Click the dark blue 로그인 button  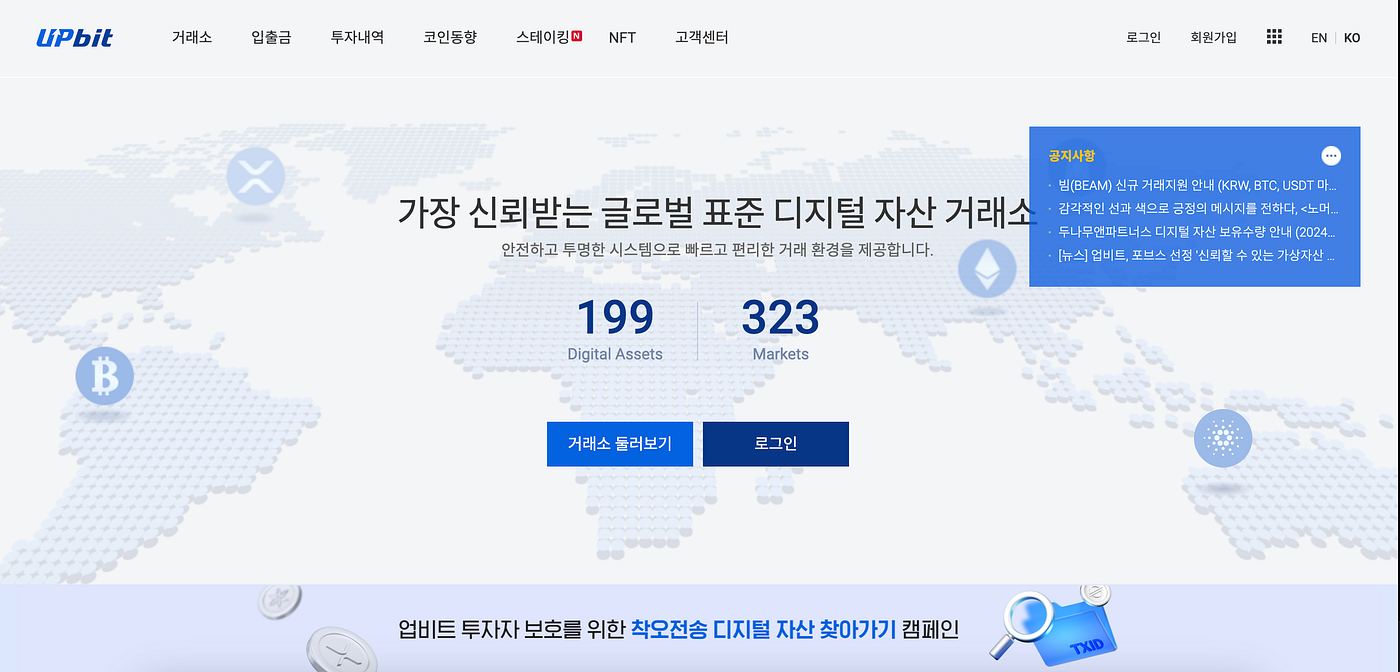click(x=776, y=444)
